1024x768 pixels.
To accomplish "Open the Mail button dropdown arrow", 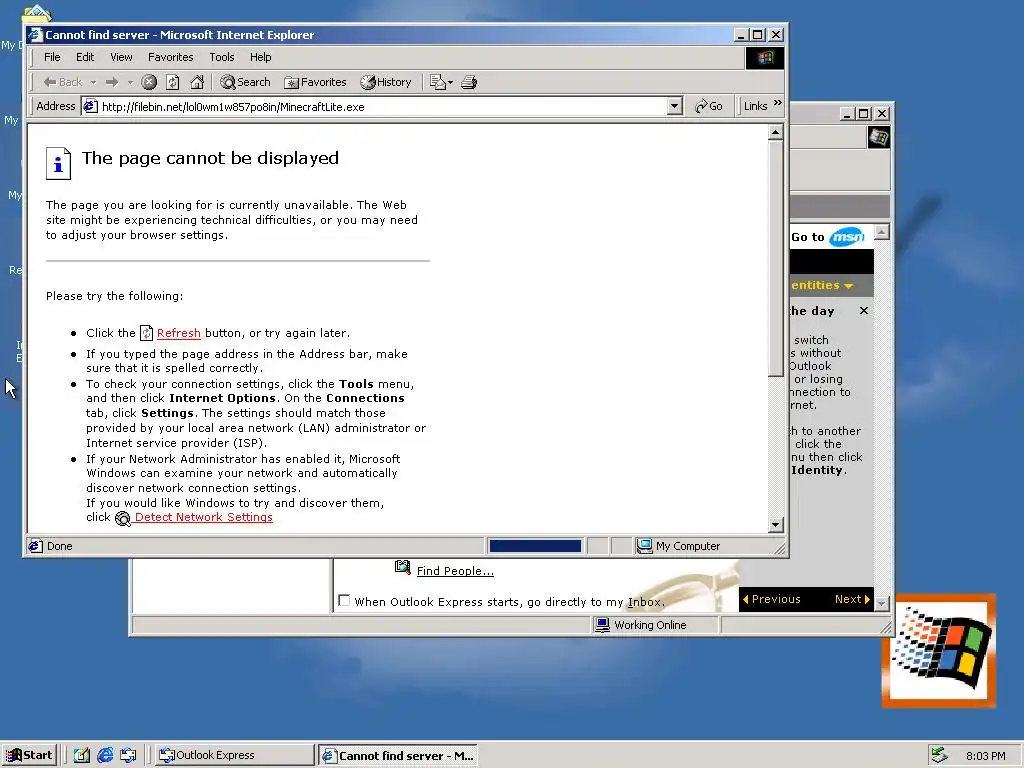I will tap(451, 82).
